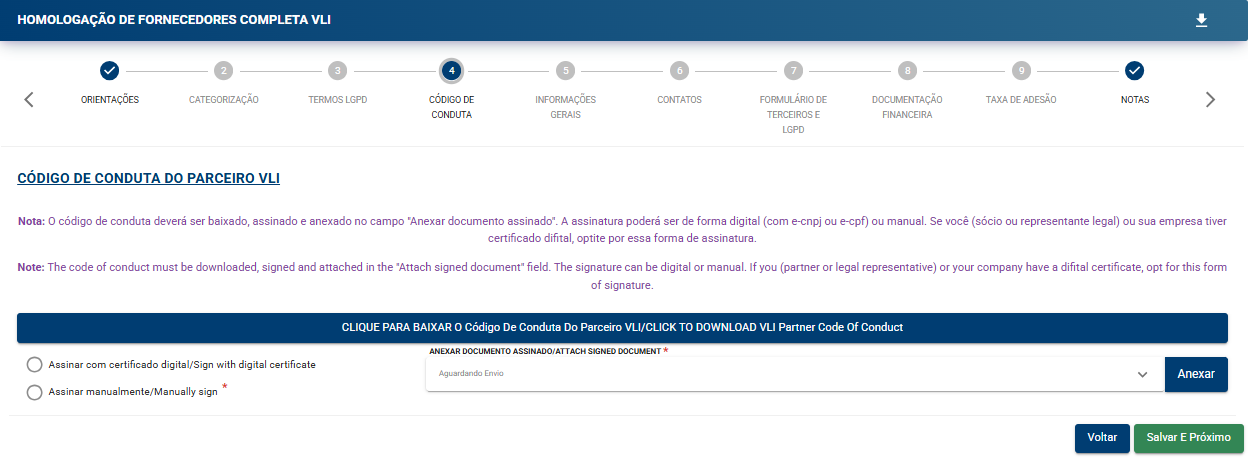Click the right arrow to scroll steps forward
This screenshot has height=460, width=1248.
[x=1210, y=99]
